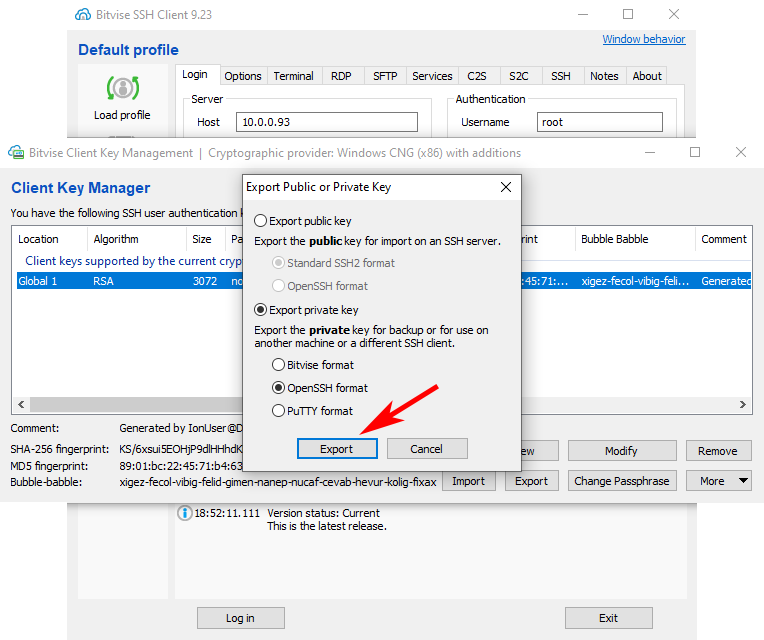Click the key list horizontal scrollbar right arrow
Image resolution: width=764 pixels, height=640 pixels.
coord(743,404)
